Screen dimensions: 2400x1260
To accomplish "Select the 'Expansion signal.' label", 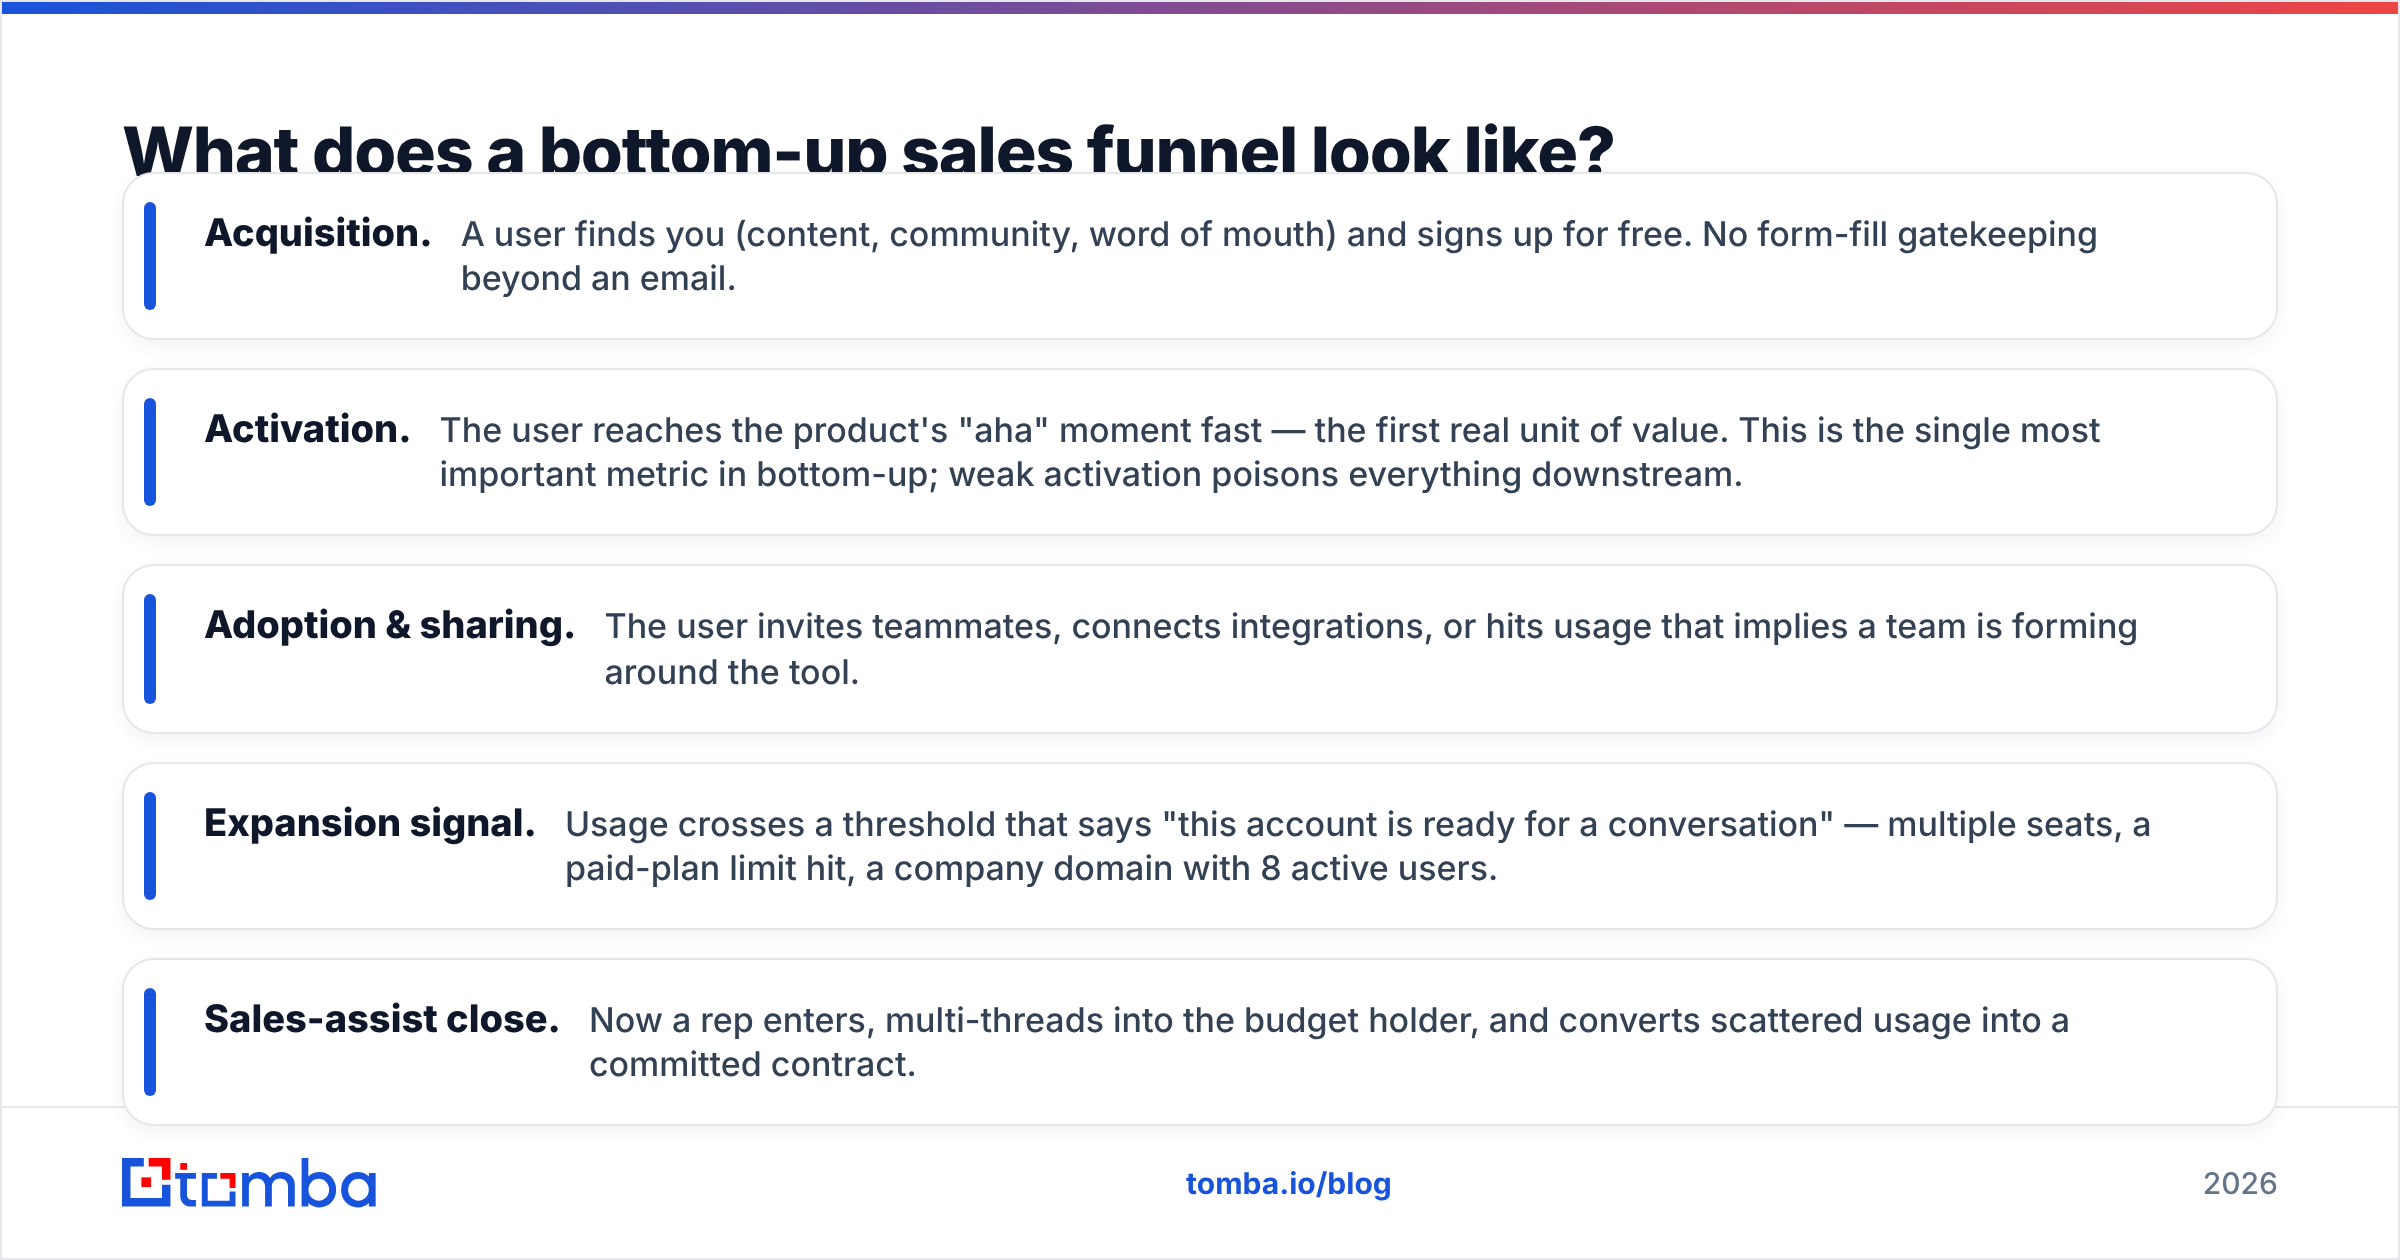I will (x=370, y=823).
